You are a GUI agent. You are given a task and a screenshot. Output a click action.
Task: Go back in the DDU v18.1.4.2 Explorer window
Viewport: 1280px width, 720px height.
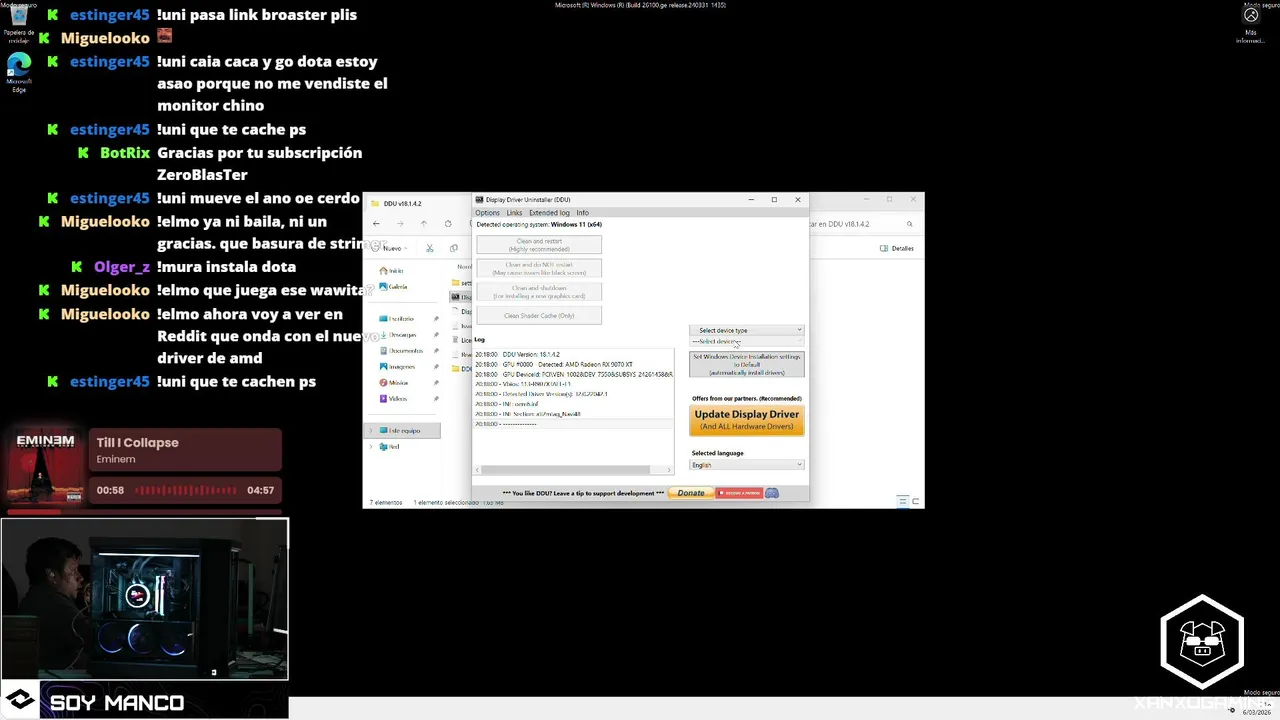pyautogui.click(x=376, y=224)
